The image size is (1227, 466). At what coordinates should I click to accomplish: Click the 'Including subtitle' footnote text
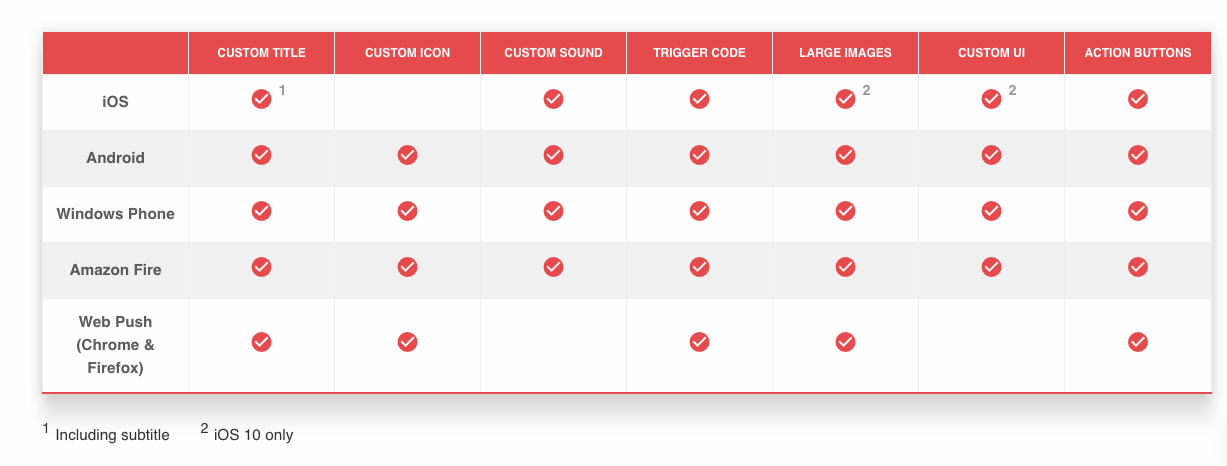112,435
